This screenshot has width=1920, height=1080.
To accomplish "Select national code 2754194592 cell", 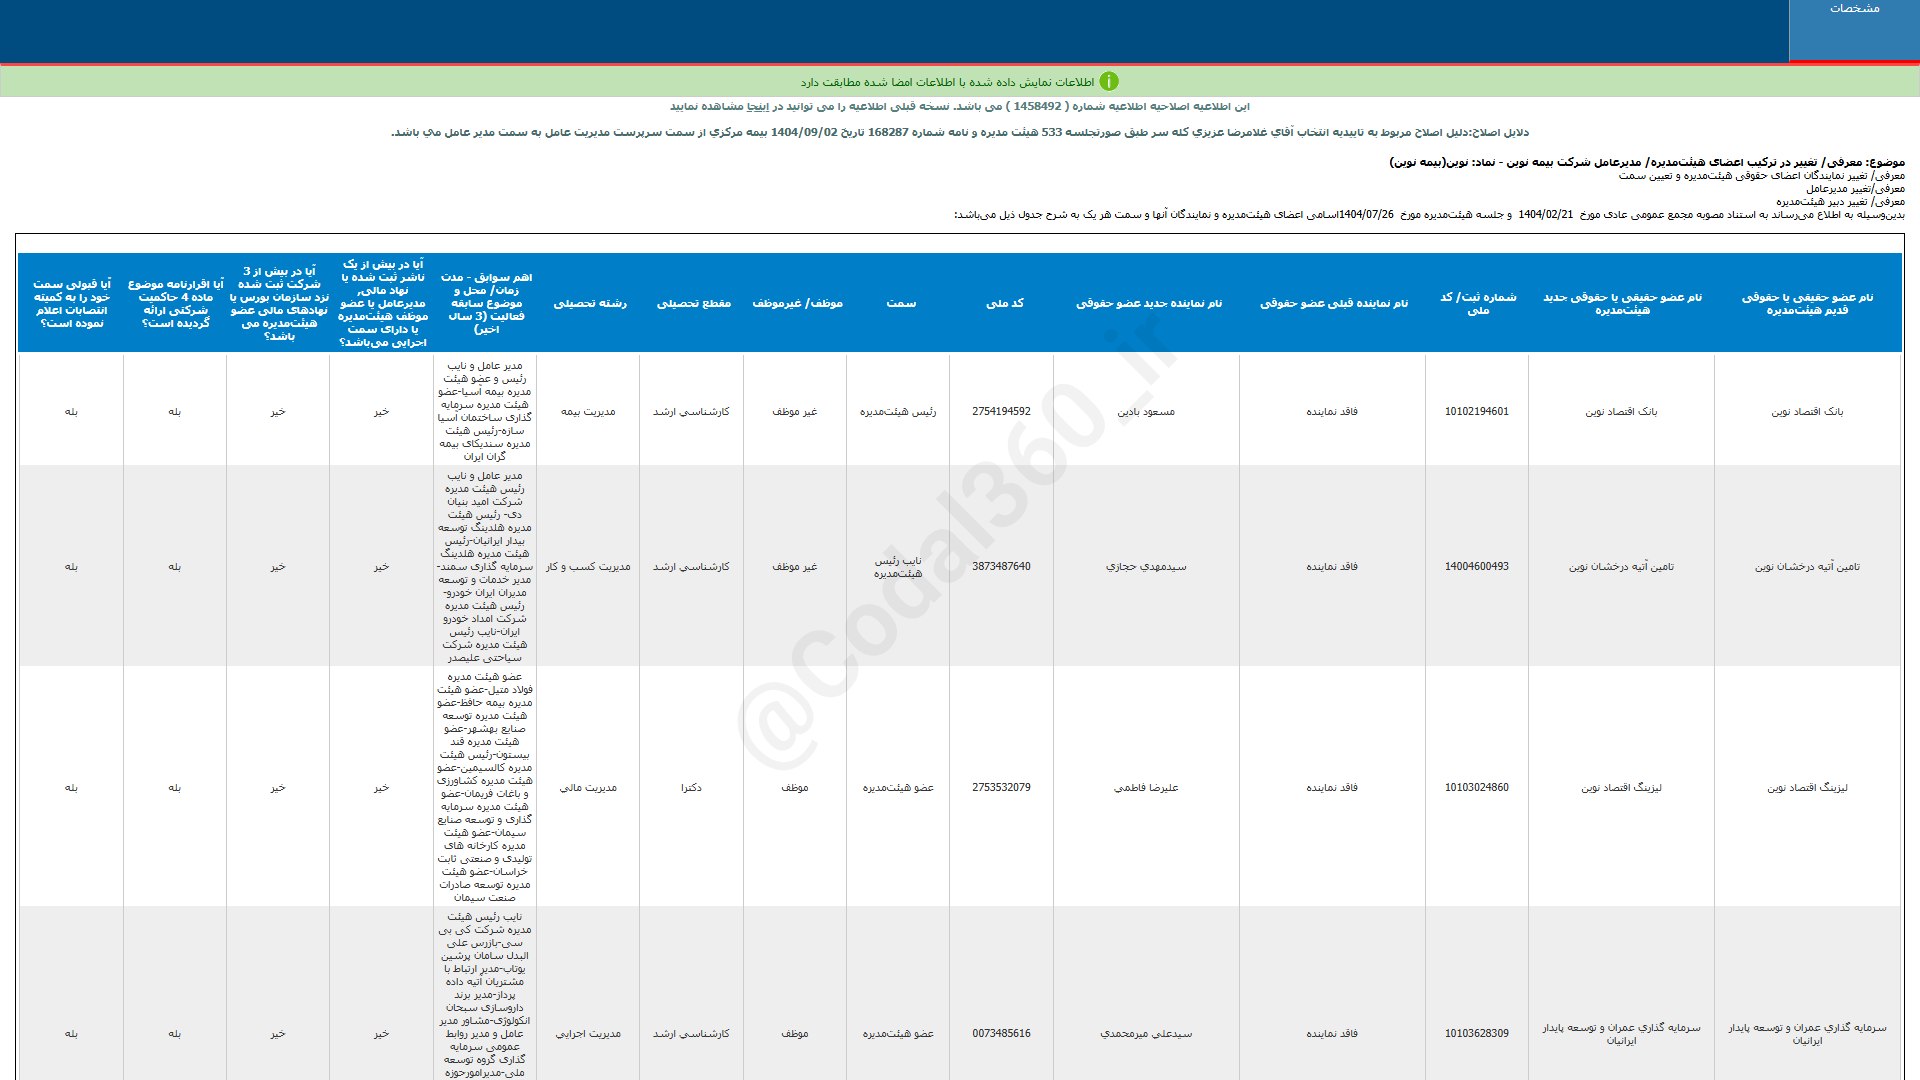I will [x=1001, y=411].
